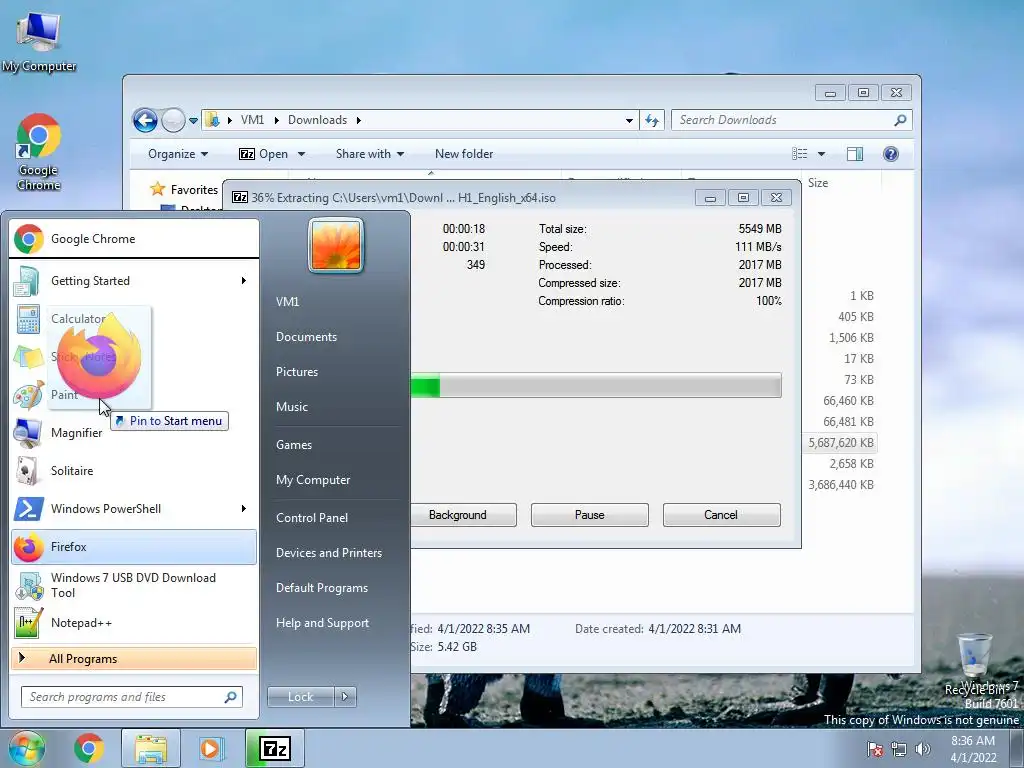Open Windows Media Player taskbar icon
The image size is (1024, 768).
point(212,748)
